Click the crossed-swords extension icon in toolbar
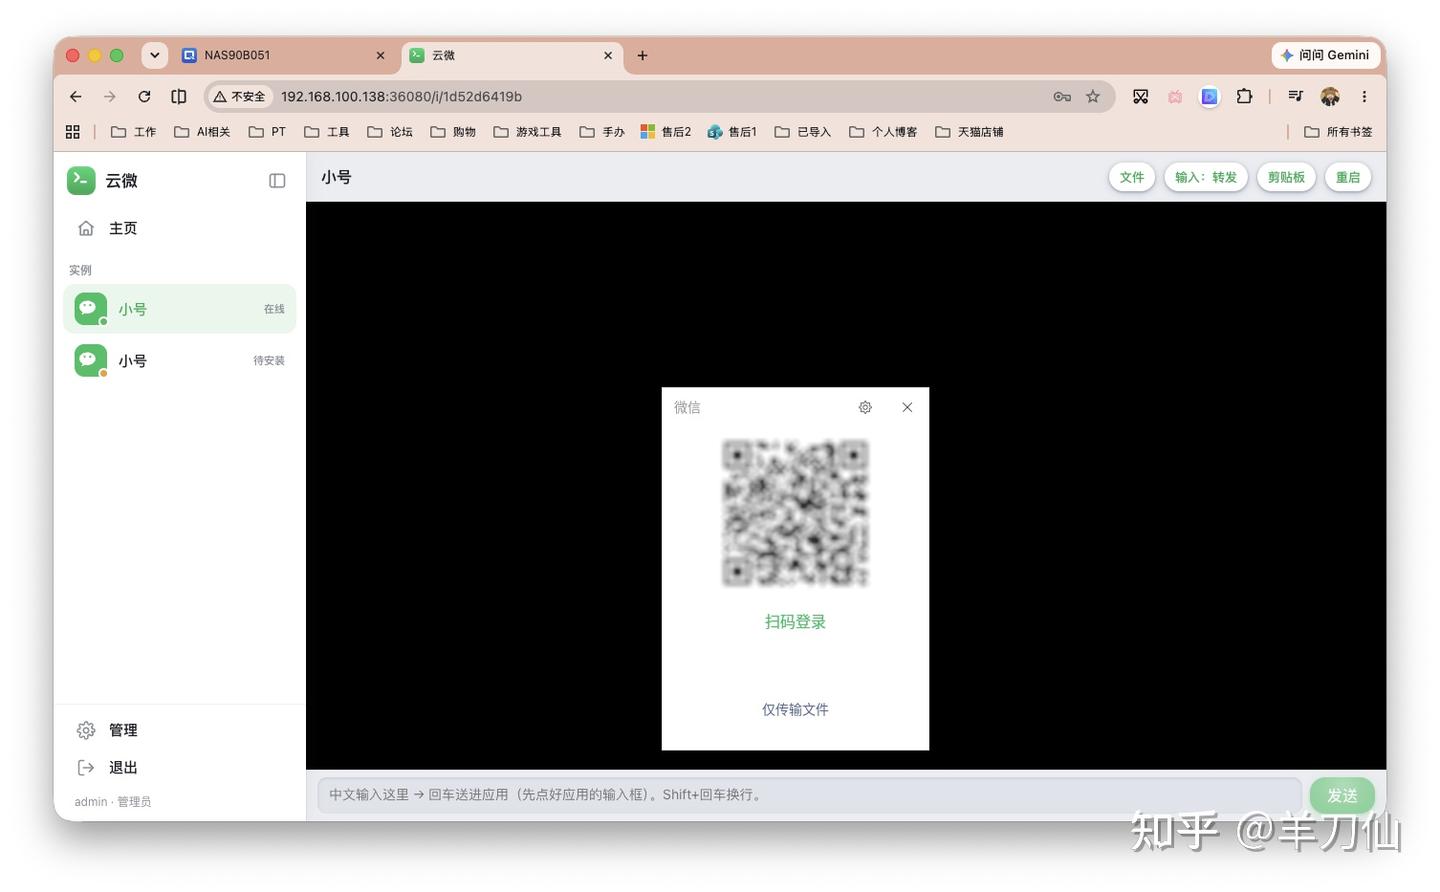This screenshot has width=1440, height=892. coord(1140,97)
